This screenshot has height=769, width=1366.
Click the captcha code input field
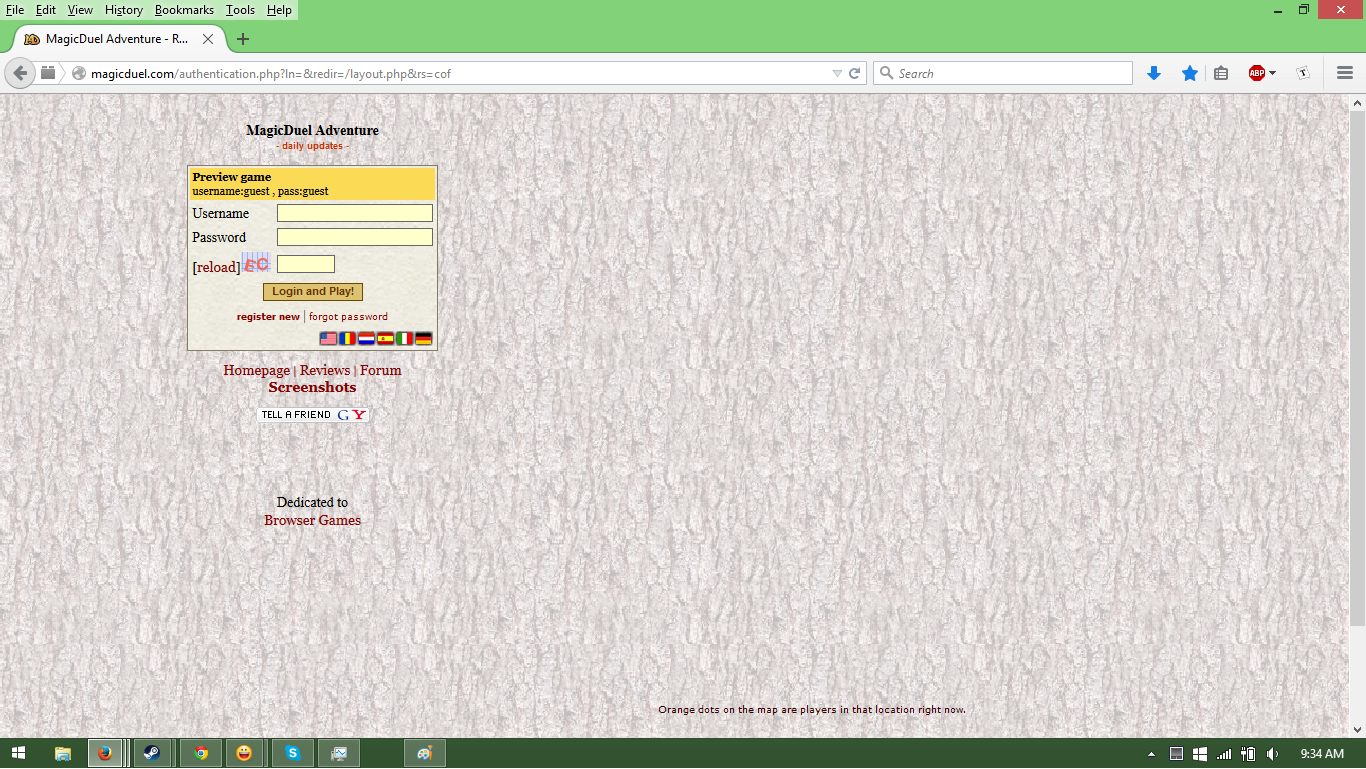click(306, 264)
